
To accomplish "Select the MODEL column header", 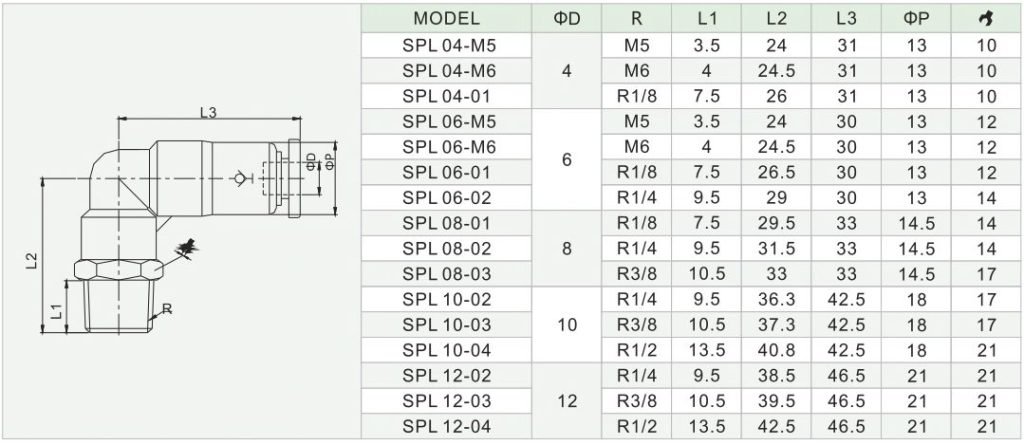I will click(x=447, y=19).
